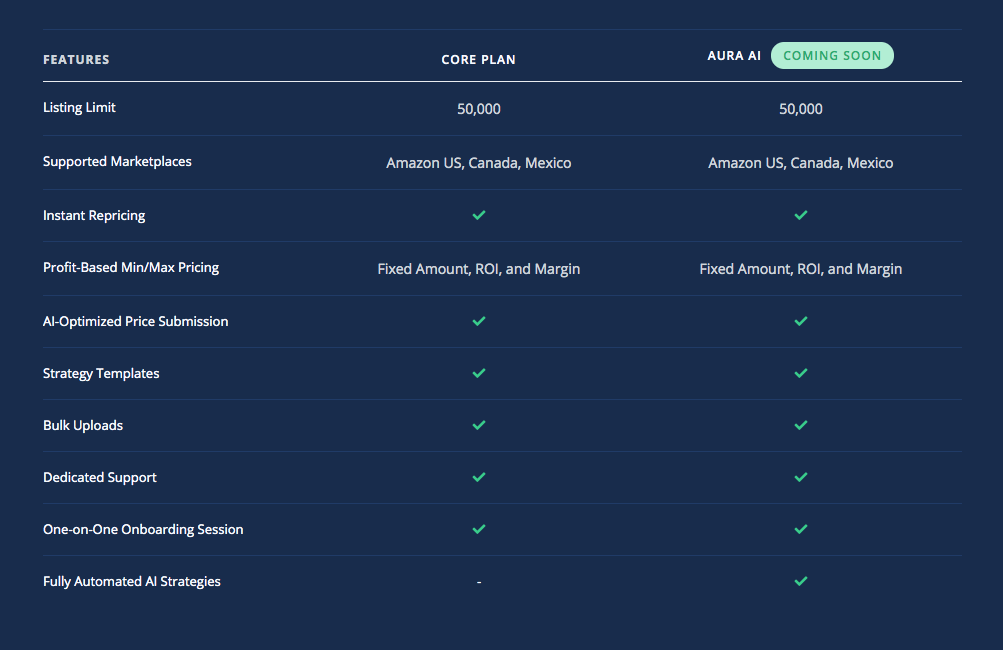Viewport: 1003px width, 650px height.
Task: Click Aura AI checkmark for Strategy Templates
Action: (800, 373)
